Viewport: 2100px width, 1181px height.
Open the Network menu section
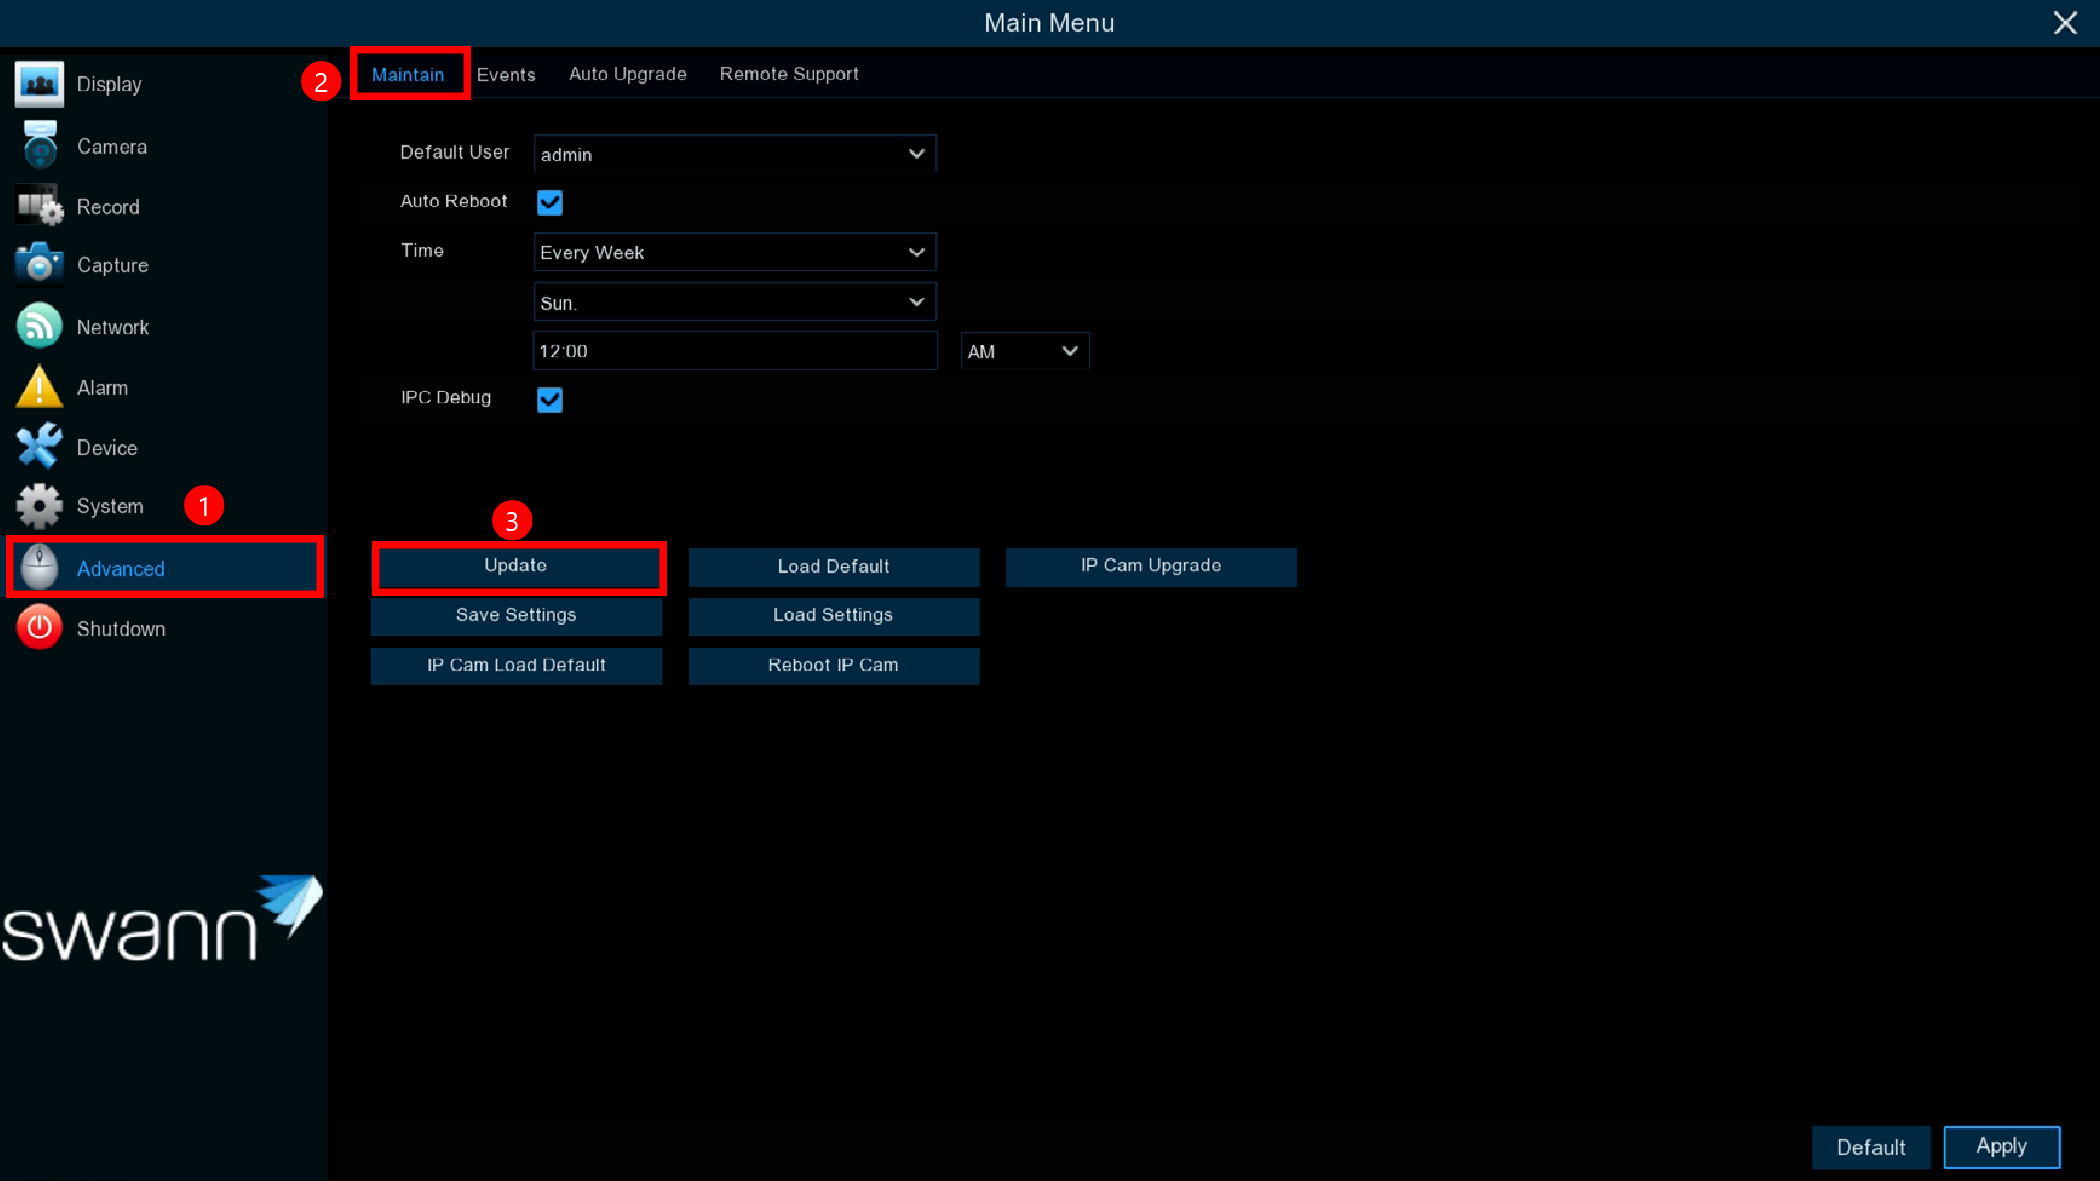[113, 328]
